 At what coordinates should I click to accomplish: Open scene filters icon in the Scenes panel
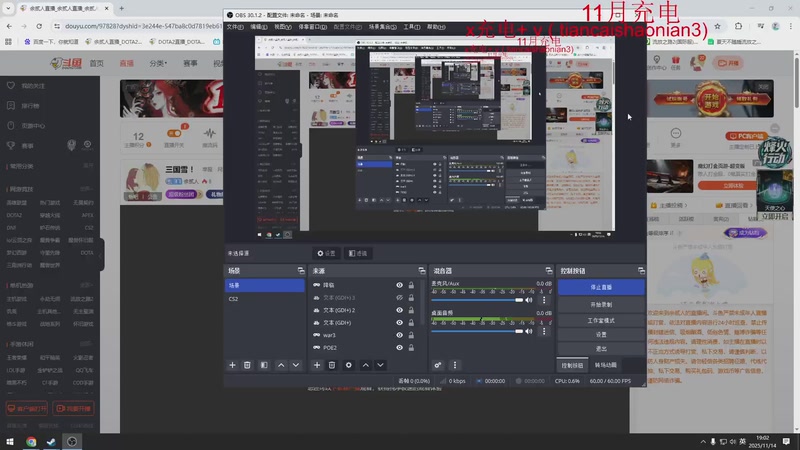coord(264,365)
